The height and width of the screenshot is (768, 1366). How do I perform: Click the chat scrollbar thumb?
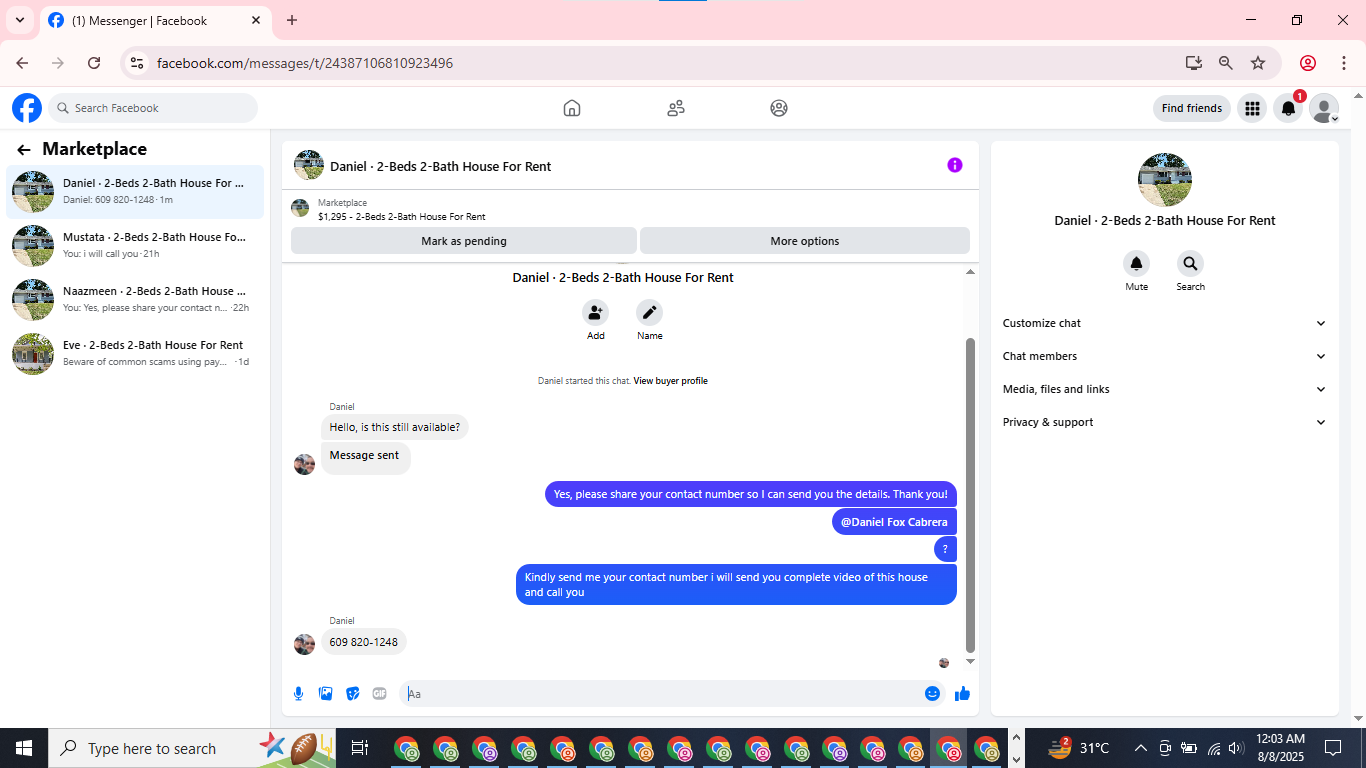tap(970, 495)
